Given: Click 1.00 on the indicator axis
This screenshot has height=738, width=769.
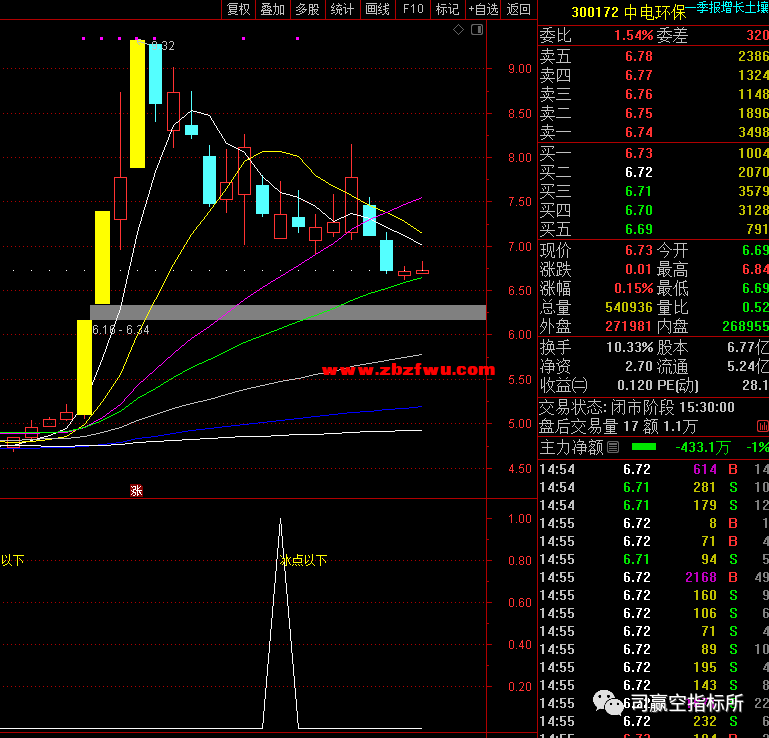Looking at the screenshot, I should [x=520, y=519].
